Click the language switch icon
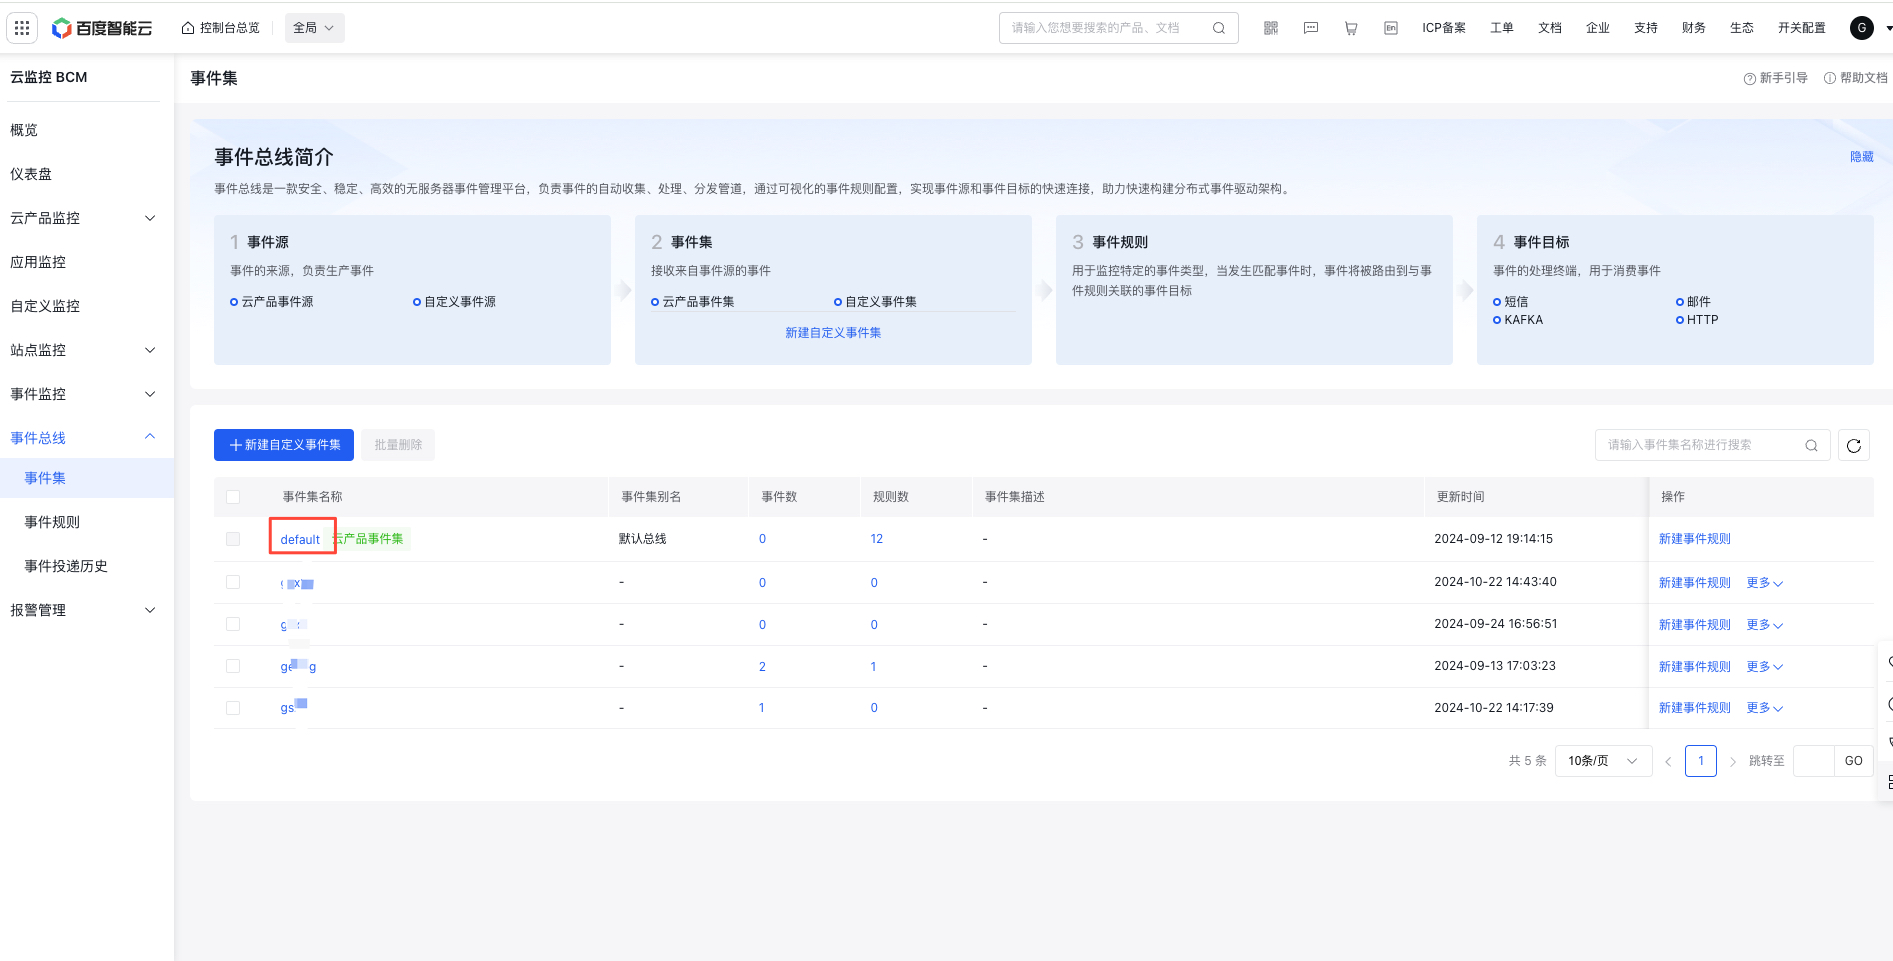The width and height of the screenshot is (1893, 961). [1391, 28]
